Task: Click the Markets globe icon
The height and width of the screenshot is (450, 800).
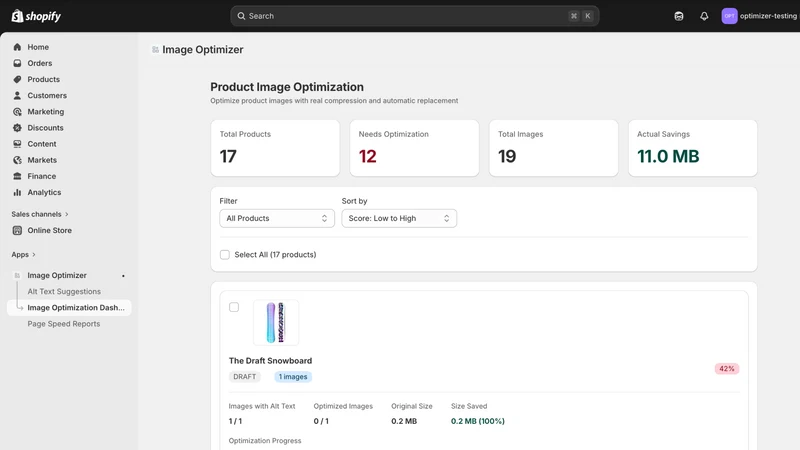Action: [17, 160]
